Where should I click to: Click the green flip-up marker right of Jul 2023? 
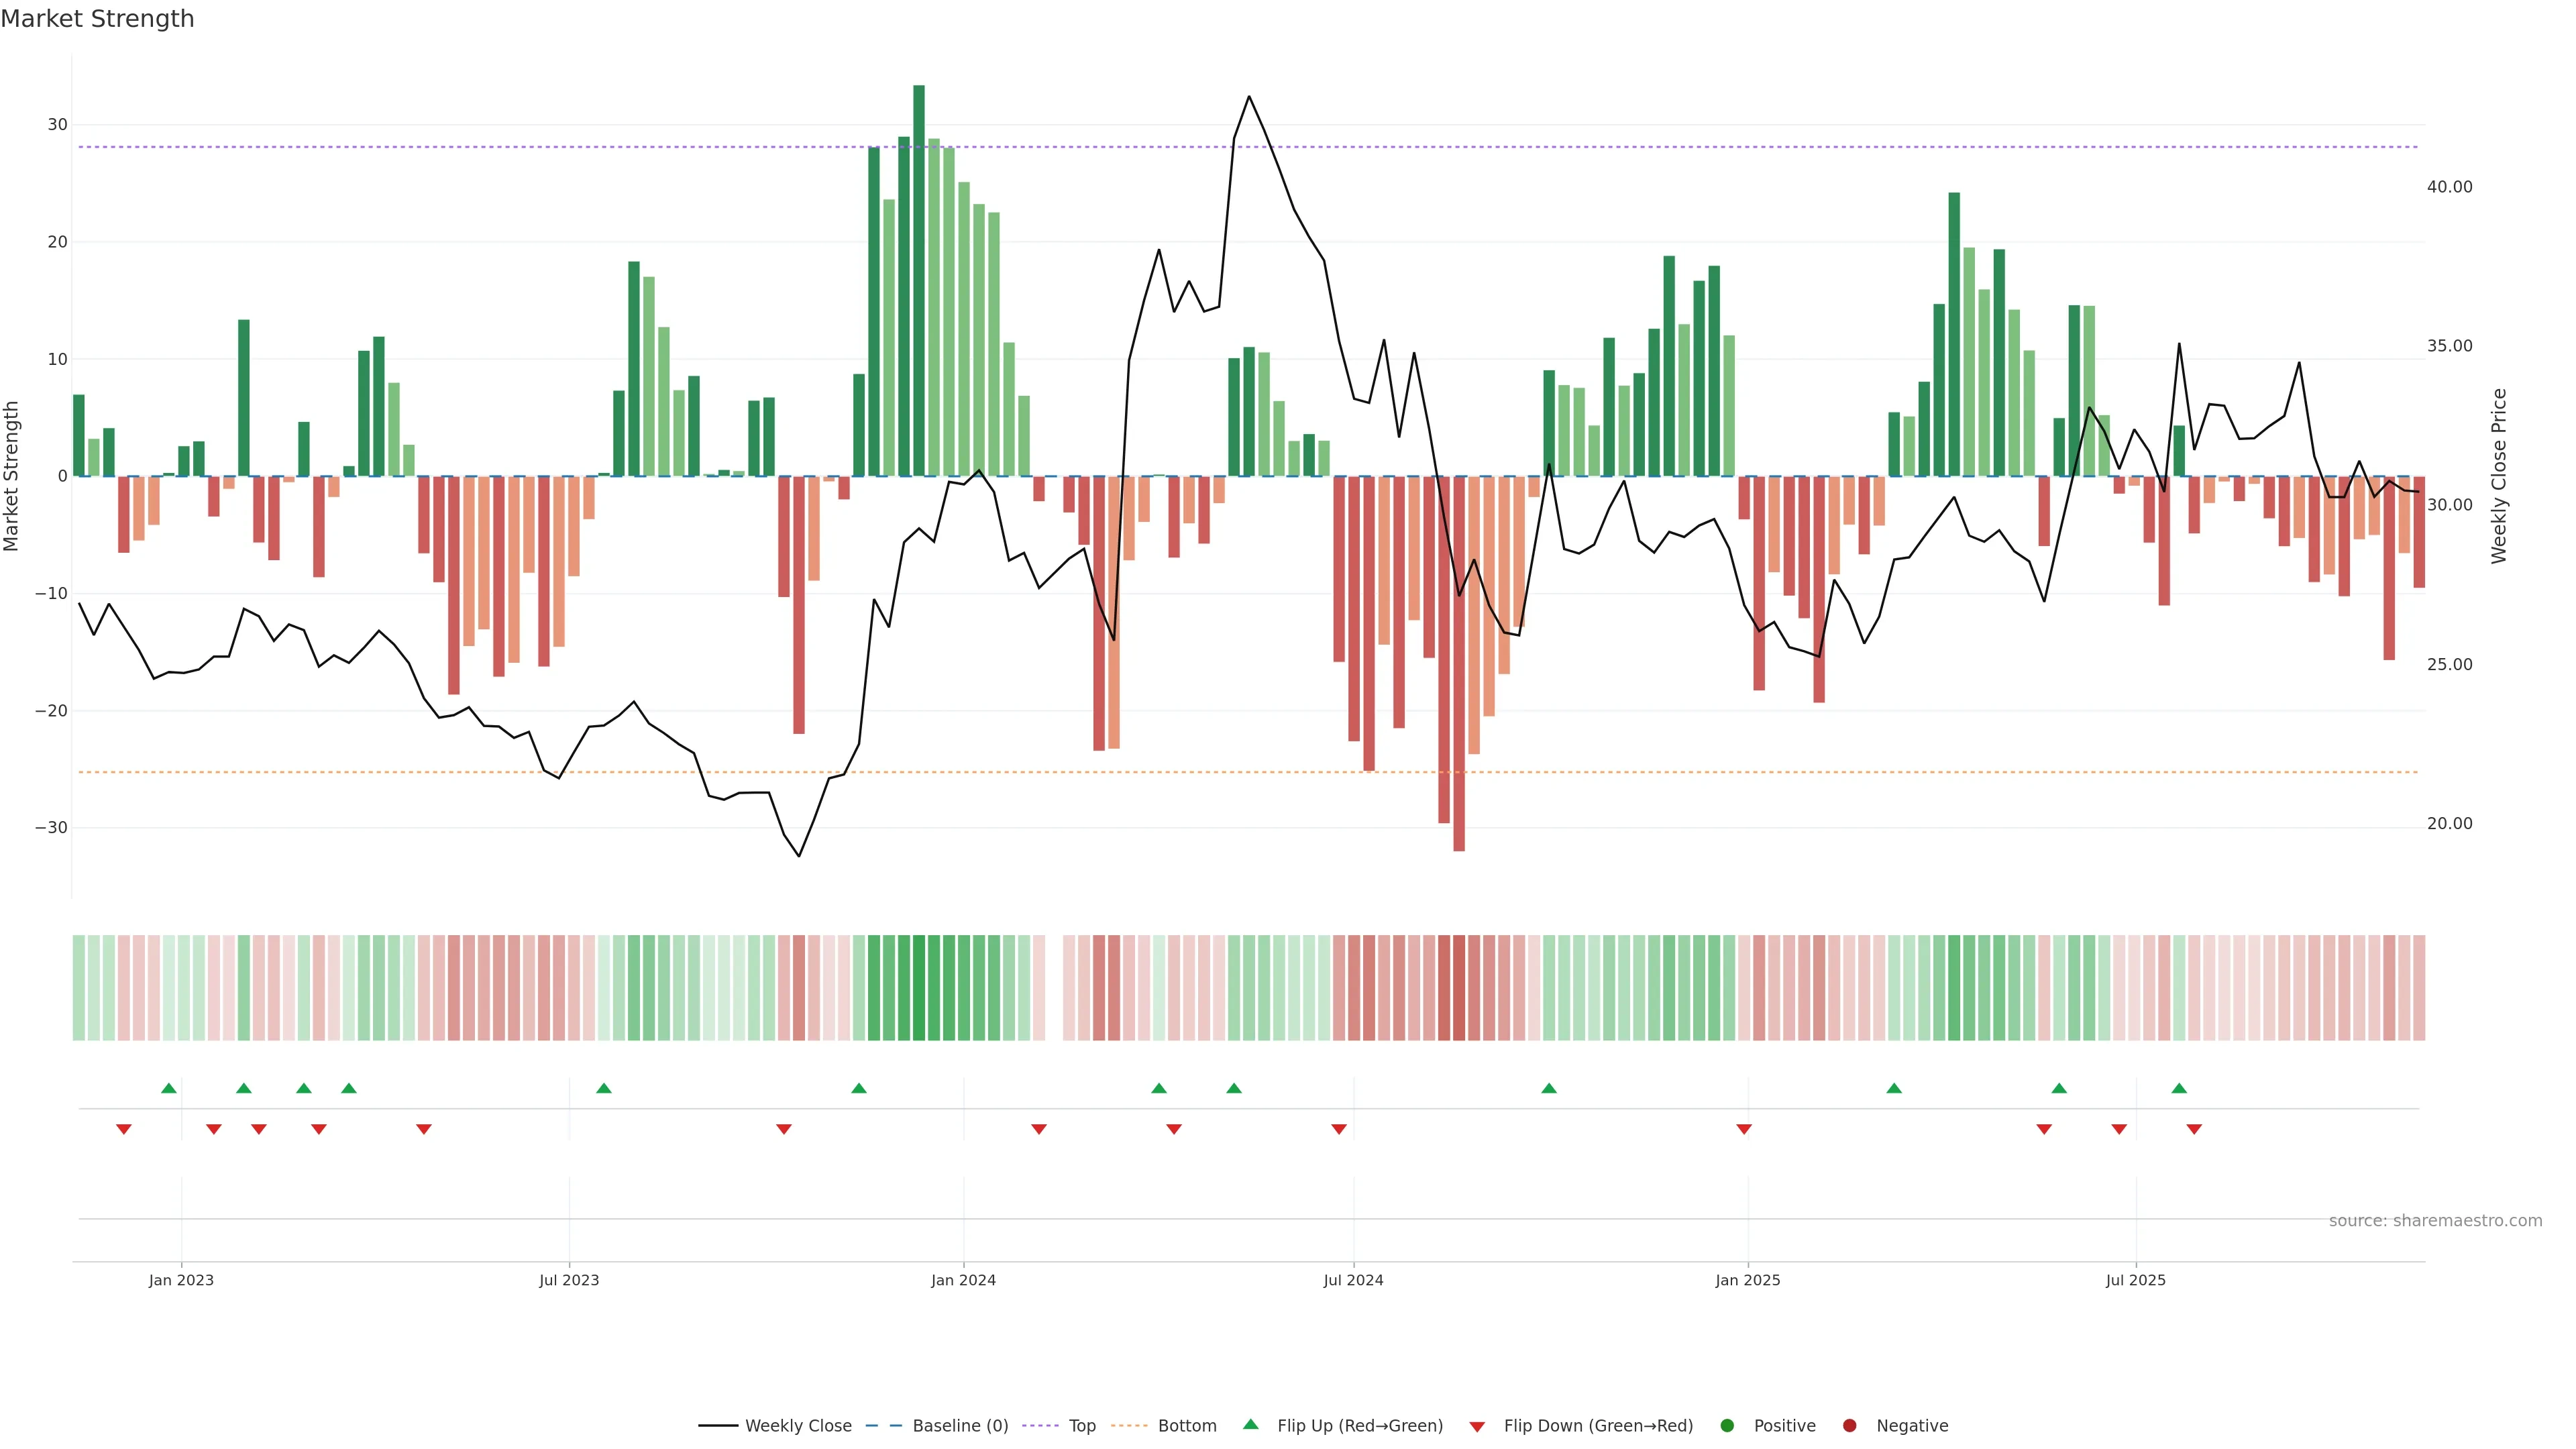604,1088
